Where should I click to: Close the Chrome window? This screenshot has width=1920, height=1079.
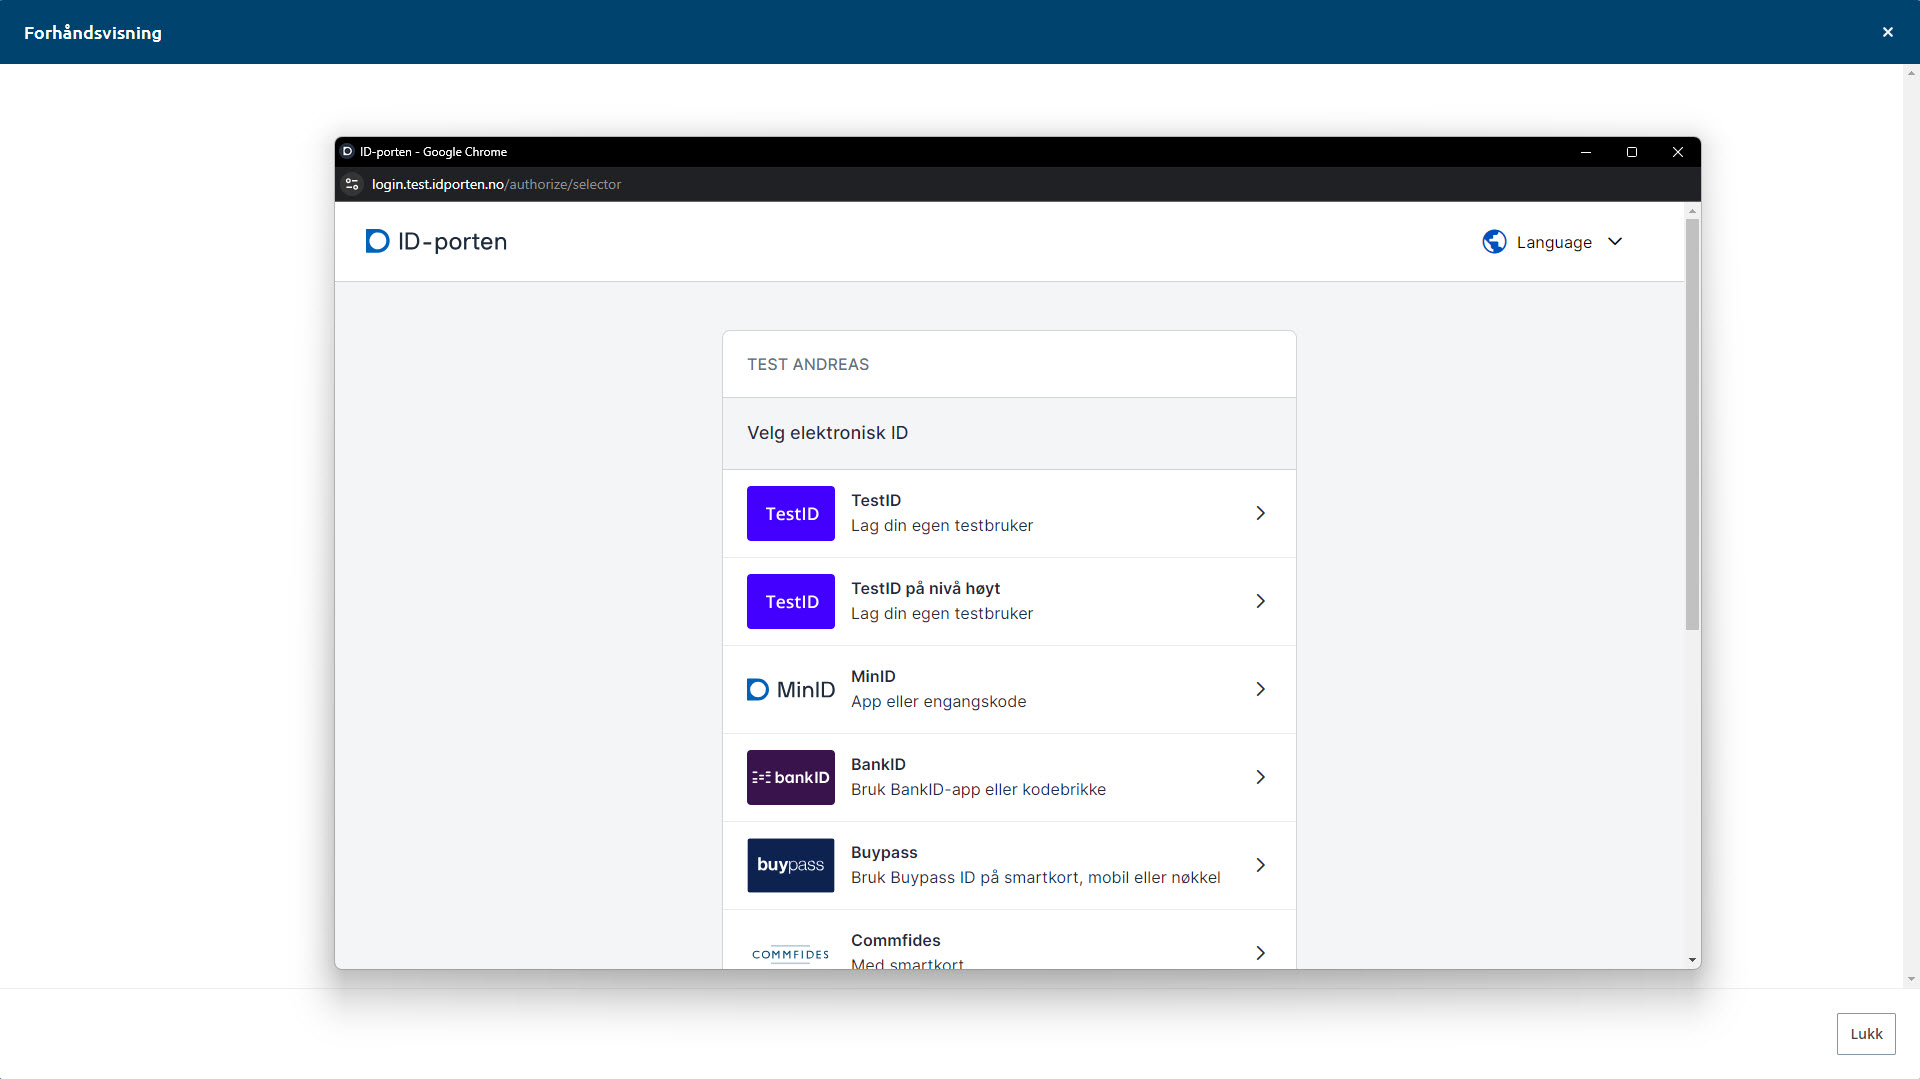(x=1678, y=152)
